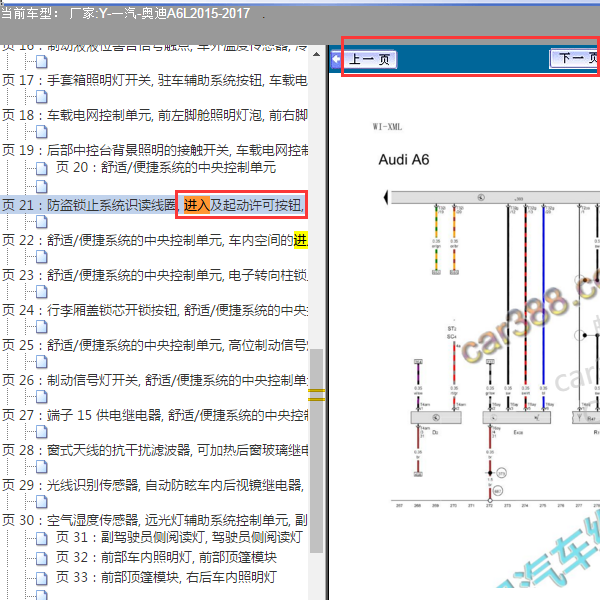Select 页 31 副驾驶员侧阅读灯

point(179,537)
